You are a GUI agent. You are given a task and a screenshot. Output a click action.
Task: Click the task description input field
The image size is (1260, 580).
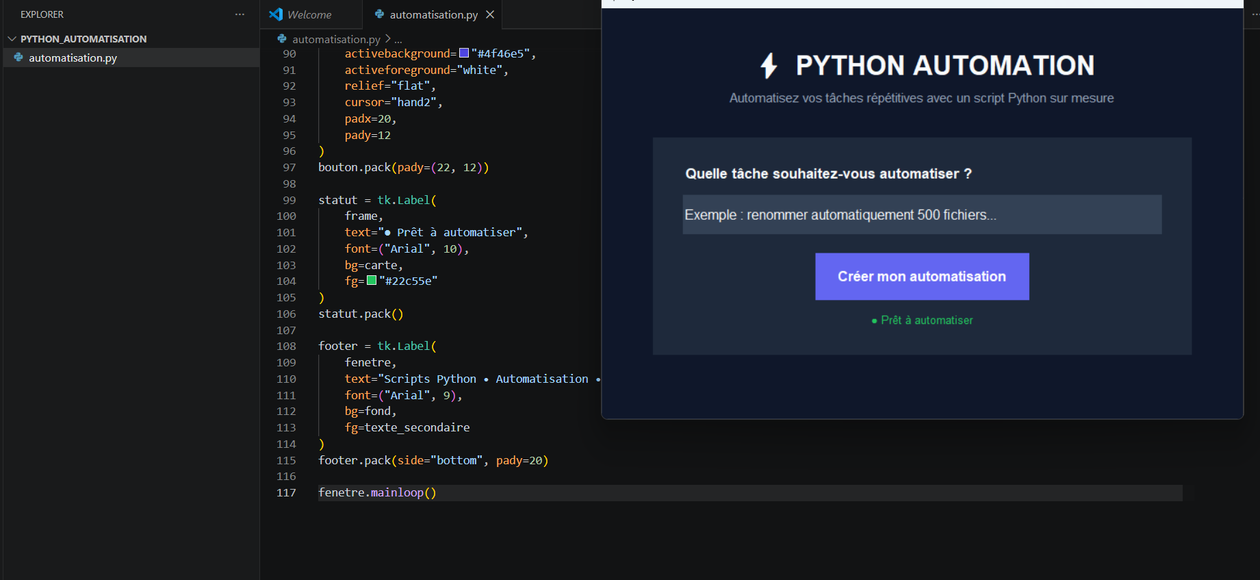(x=922, y=215)
